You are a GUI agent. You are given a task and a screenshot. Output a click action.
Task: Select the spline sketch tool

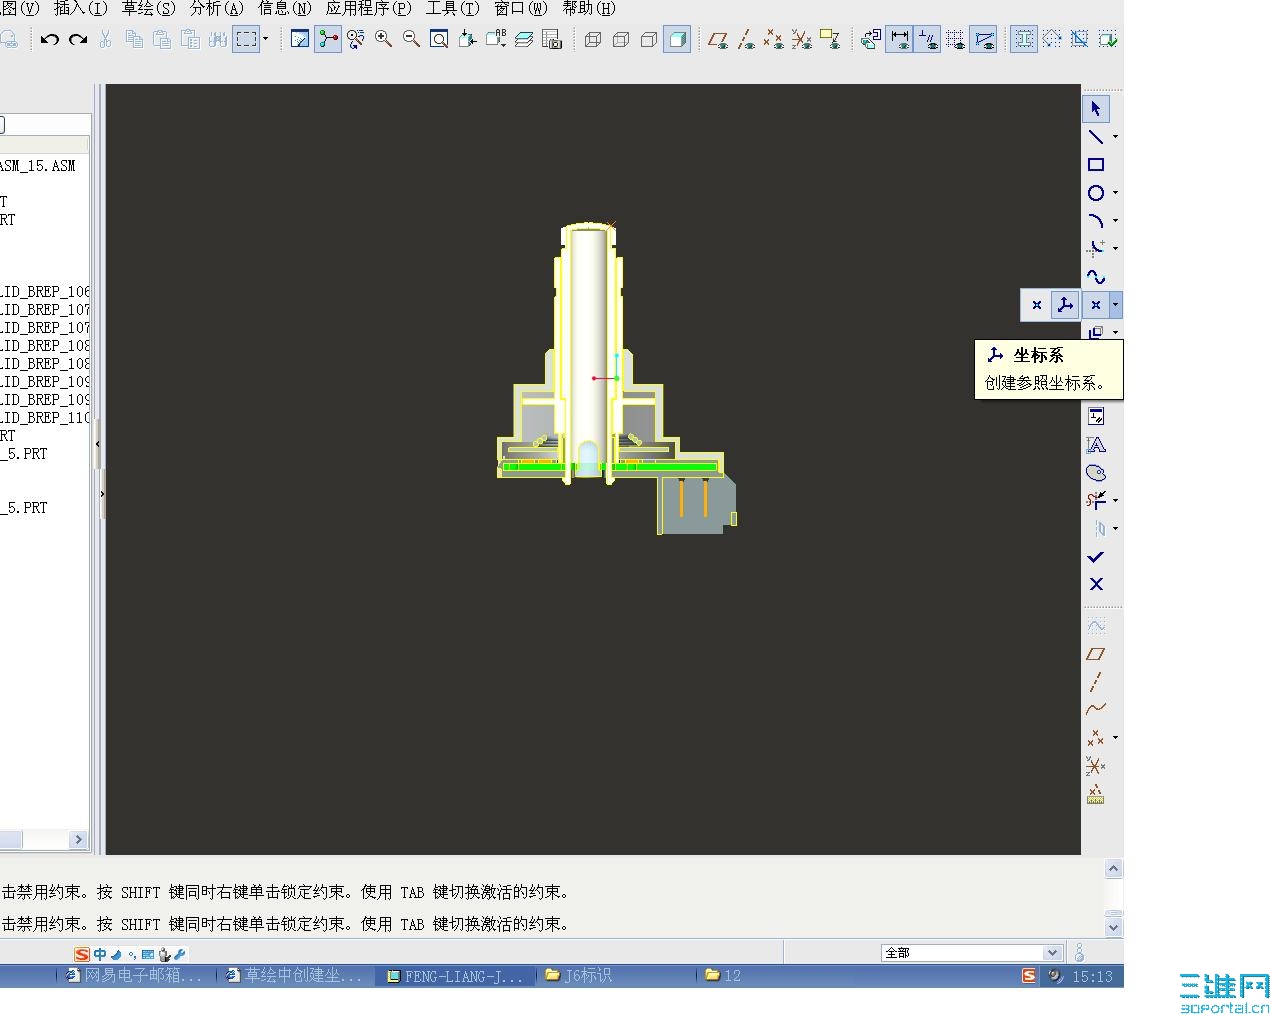(x=1096, y=276)
